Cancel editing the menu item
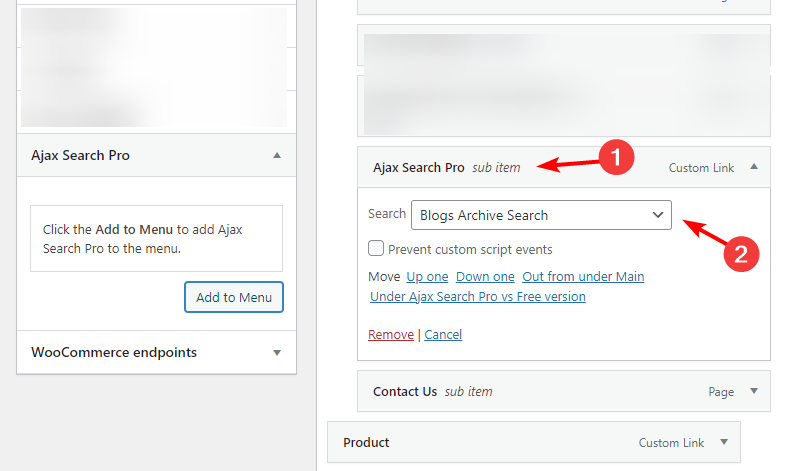 443,335
